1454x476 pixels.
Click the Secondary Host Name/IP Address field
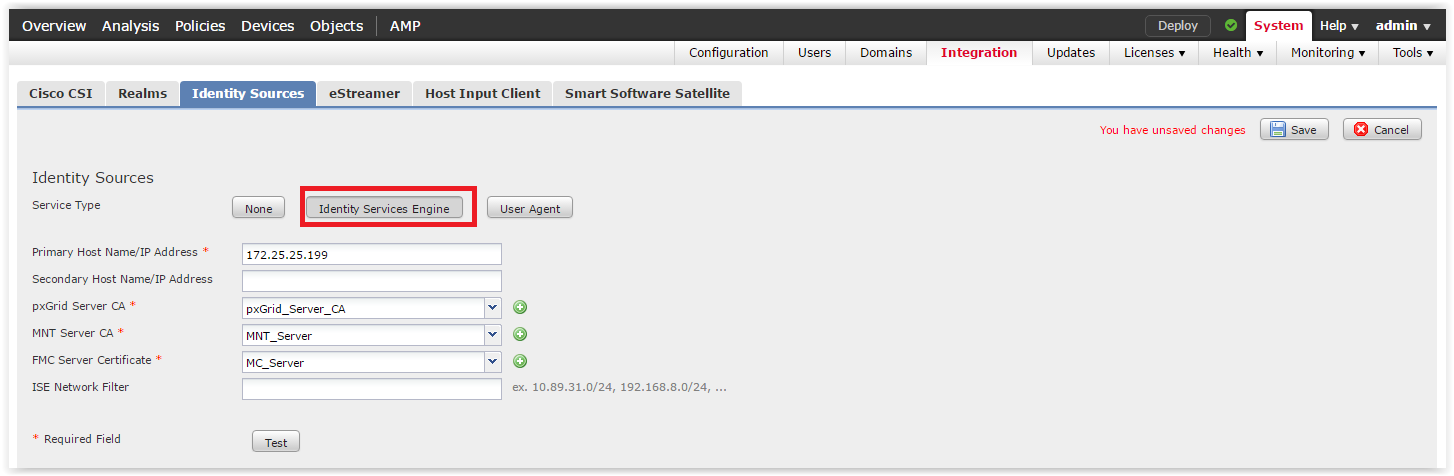372,281
